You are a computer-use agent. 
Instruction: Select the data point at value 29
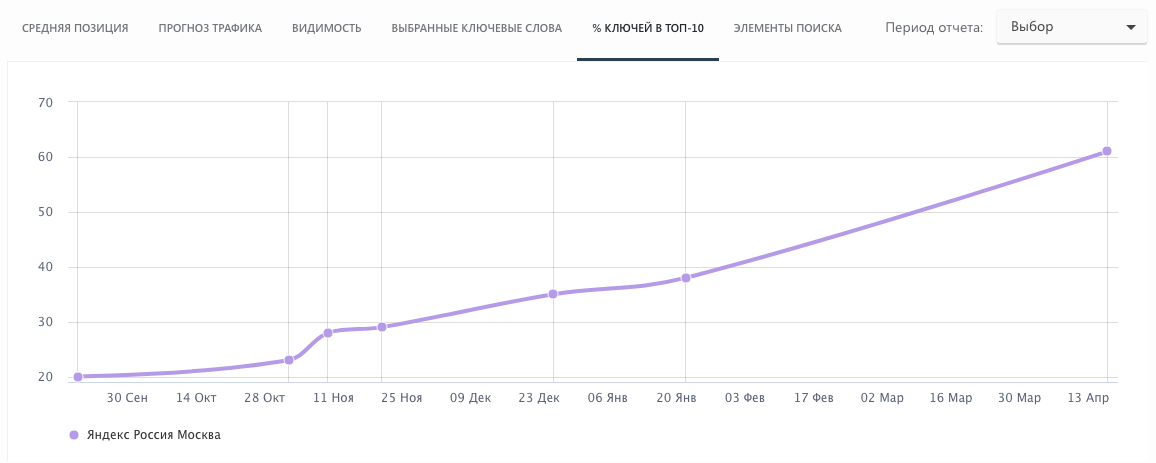381,327
